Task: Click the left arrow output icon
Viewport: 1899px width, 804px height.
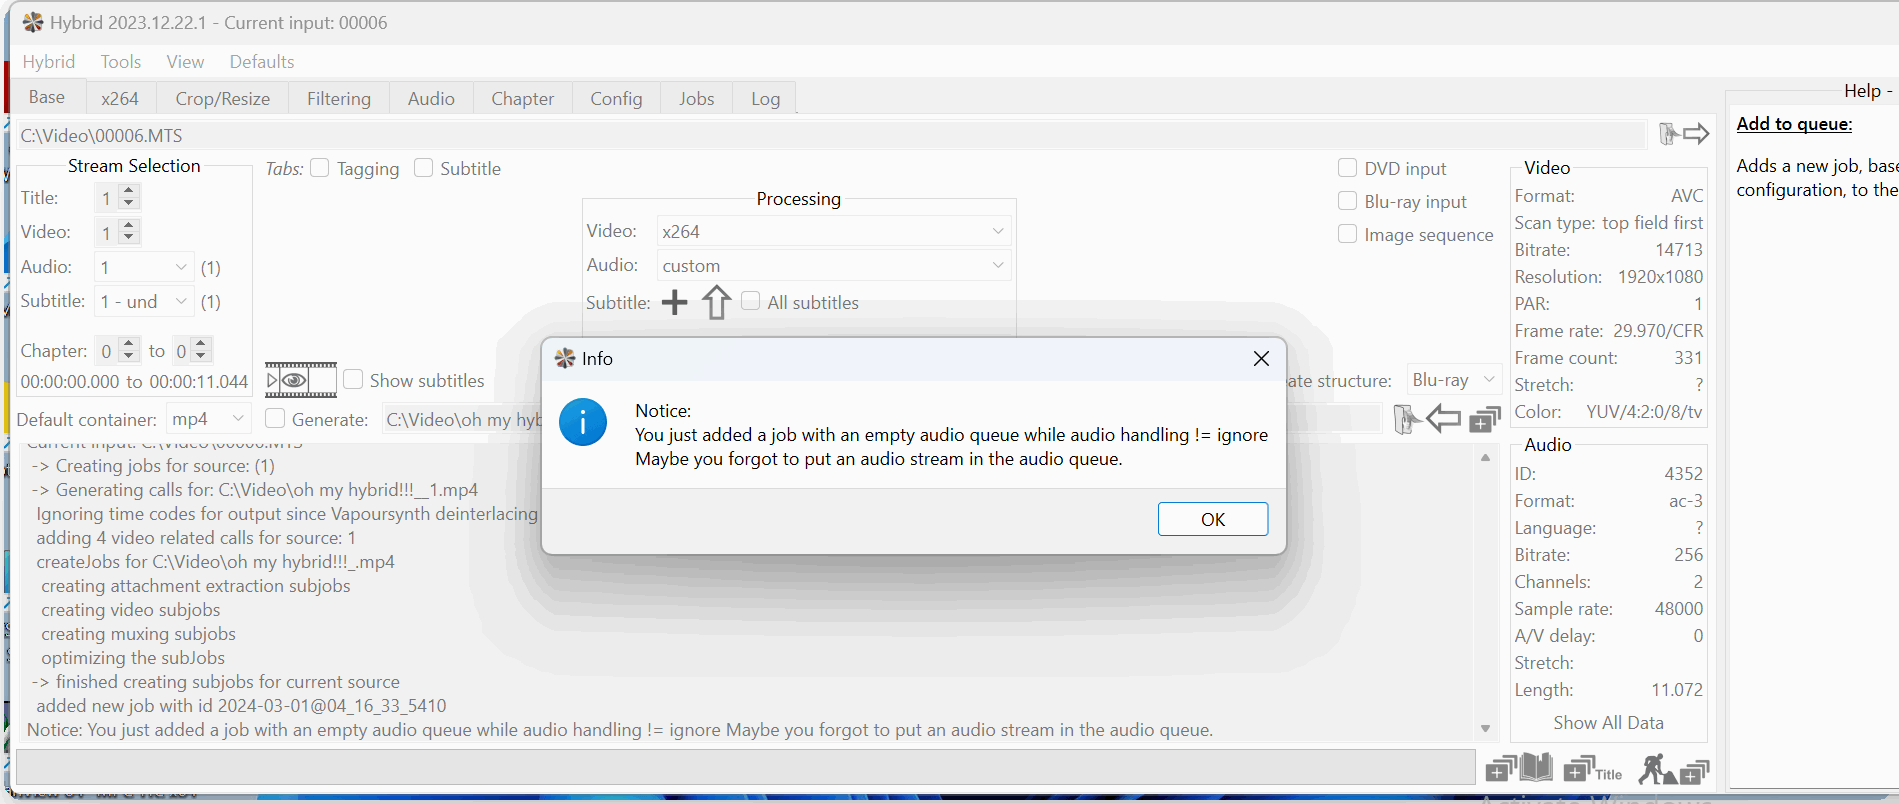Action: click(1443, 419)
